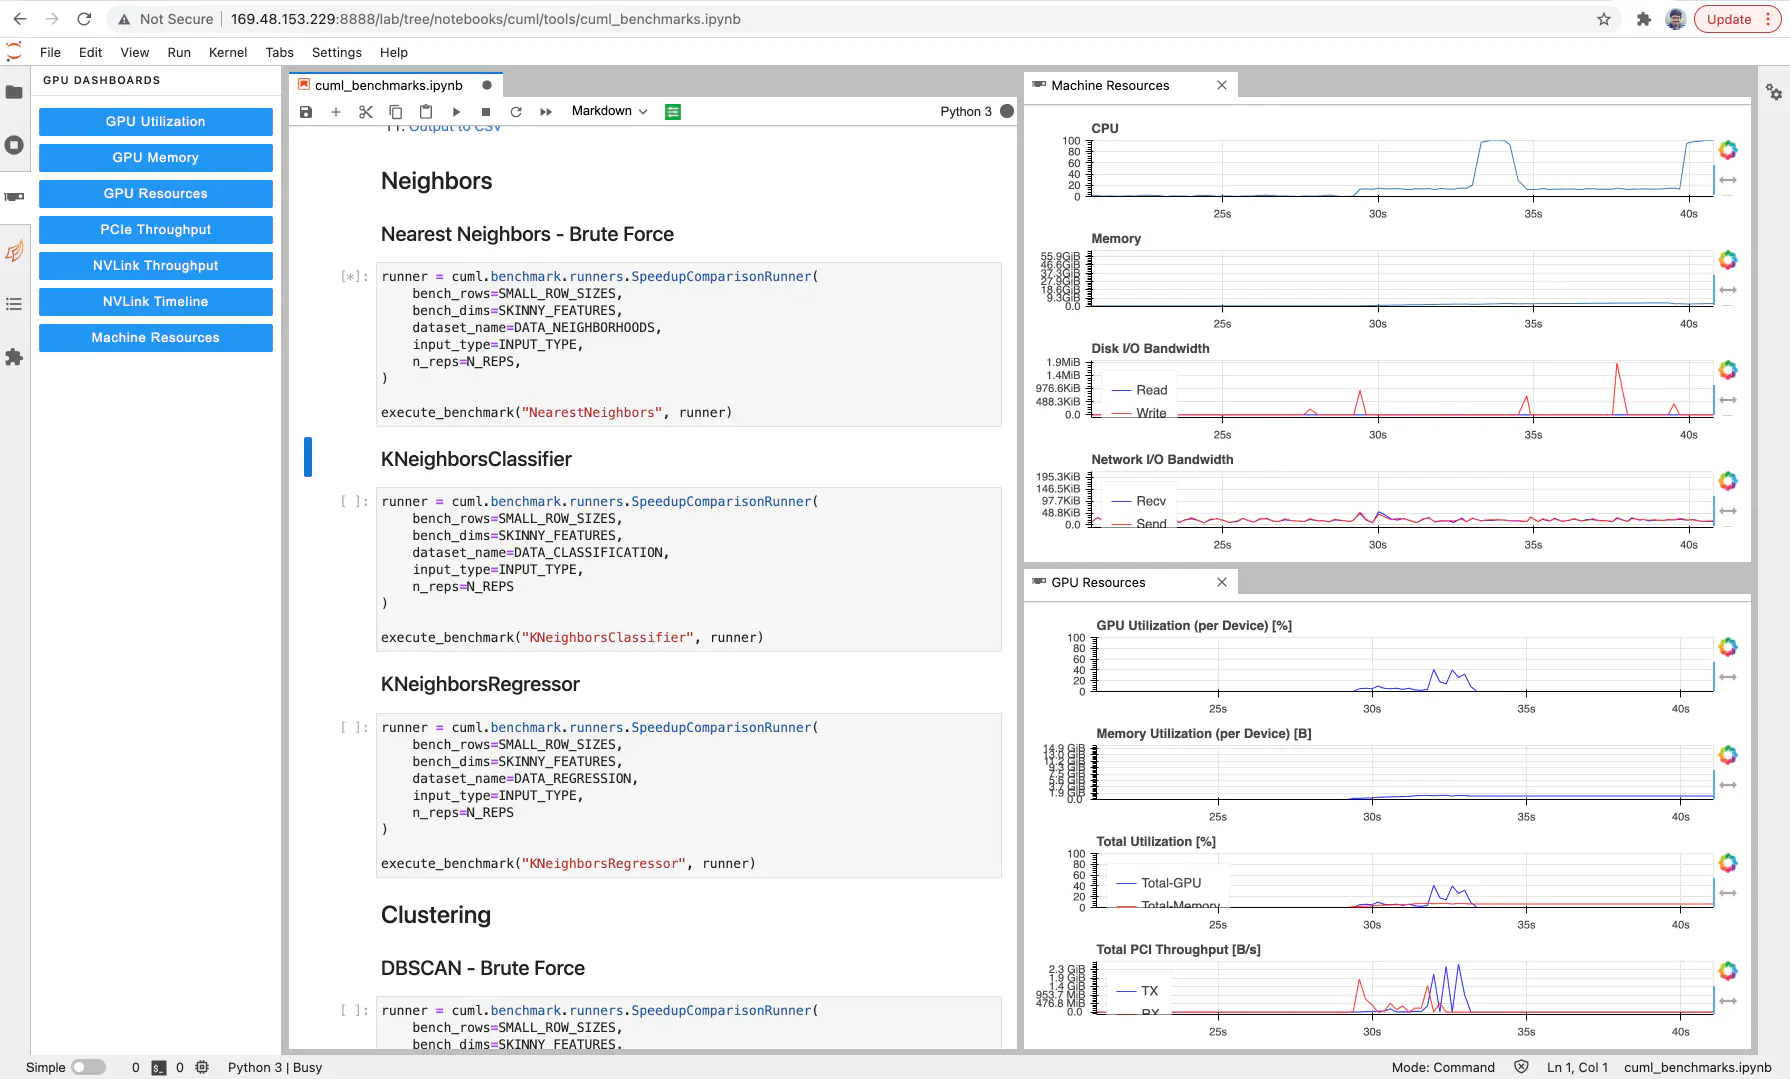
Task: Close the Machine Resources tab
Action: [1222, 85]
